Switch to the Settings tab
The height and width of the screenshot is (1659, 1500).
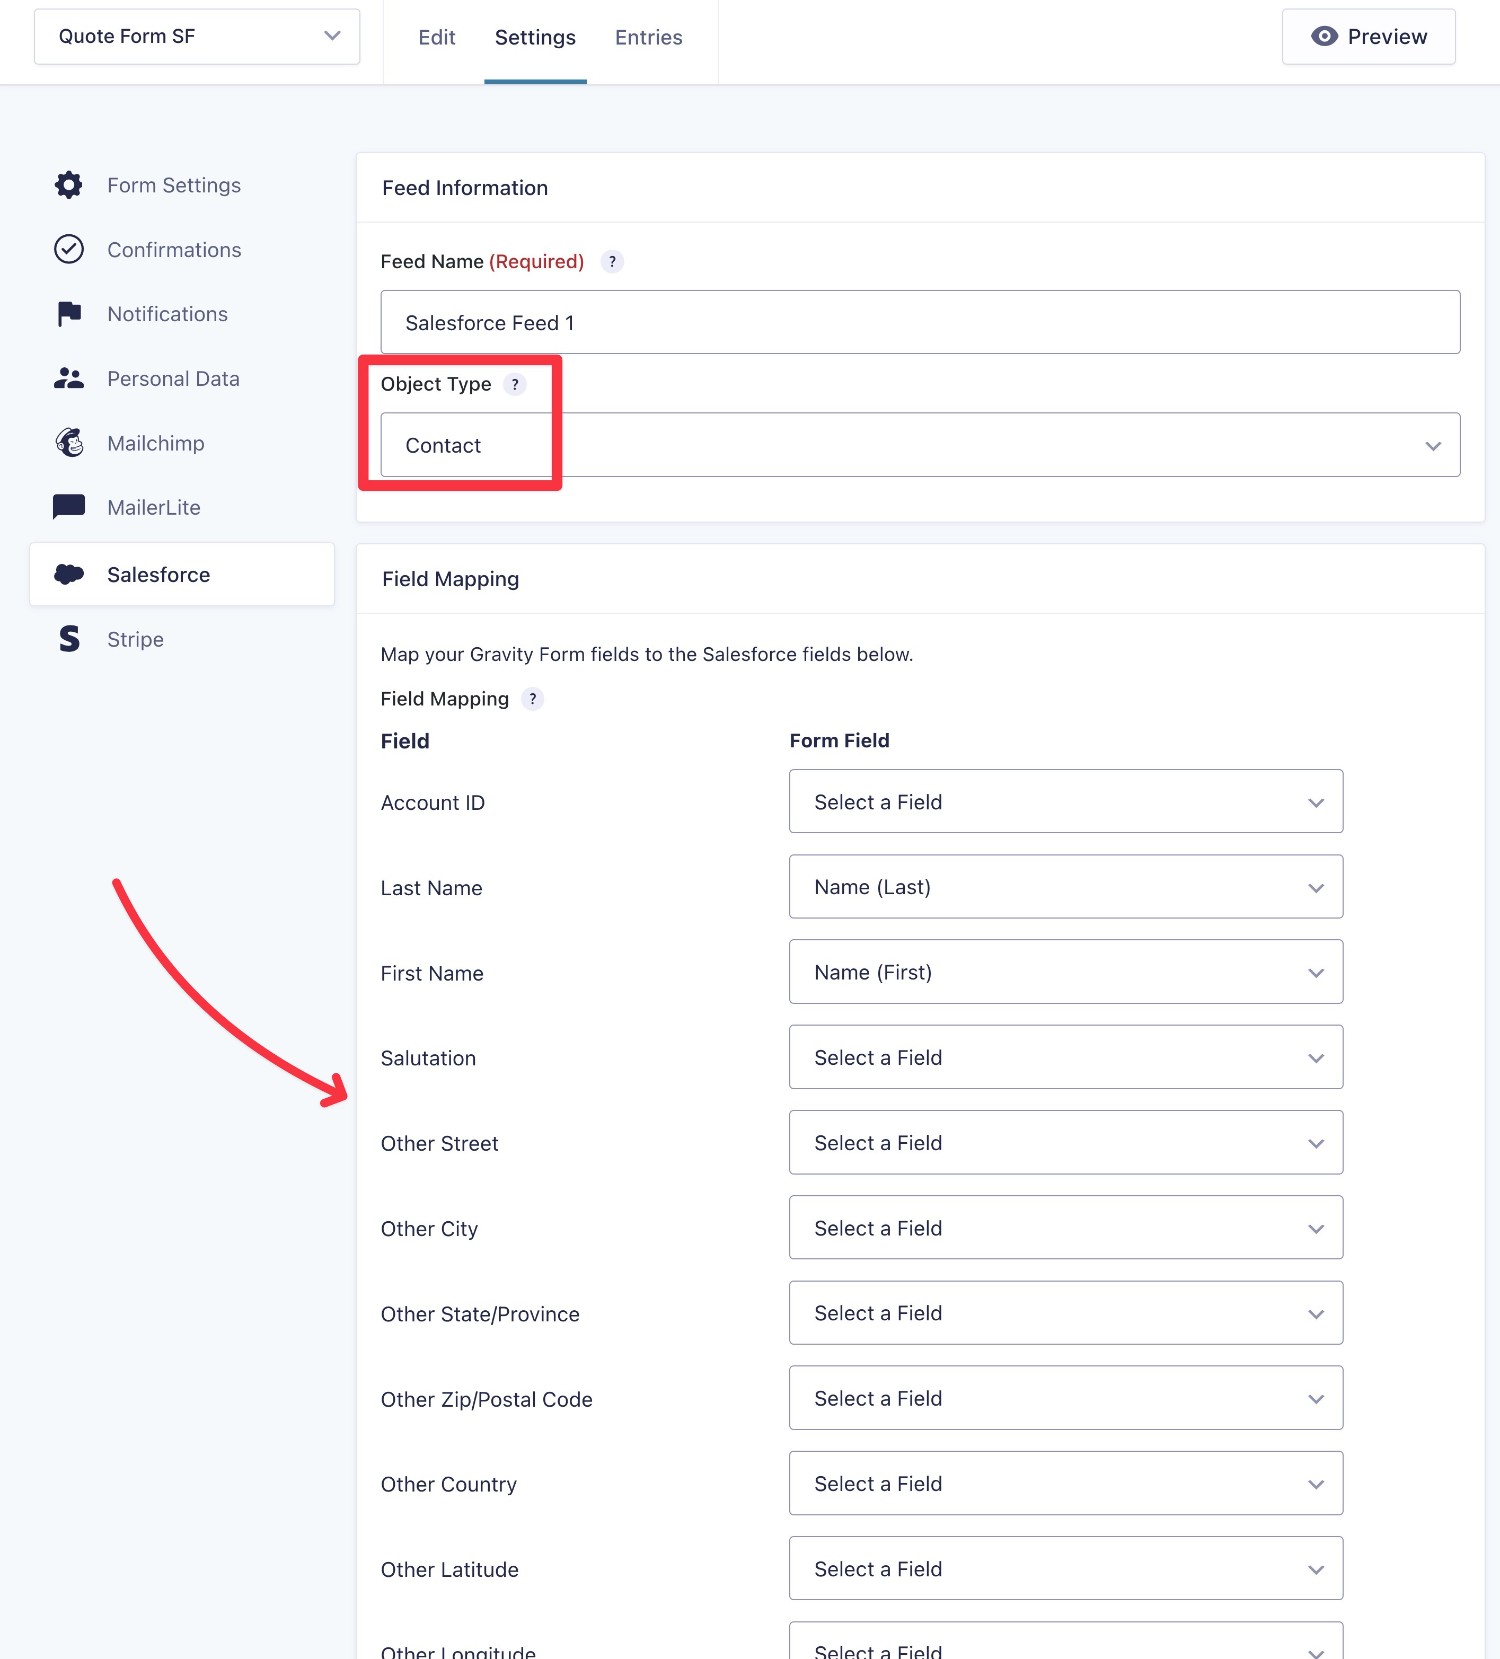tap(535, 37)
